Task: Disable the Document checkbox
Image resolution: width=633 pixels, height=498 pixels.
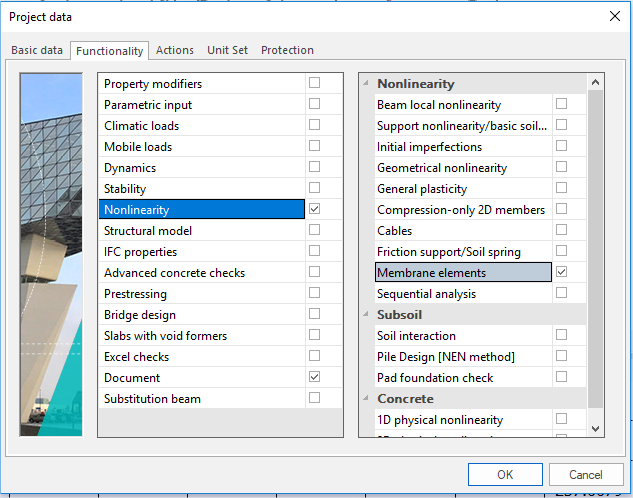Action: (315, 377)
